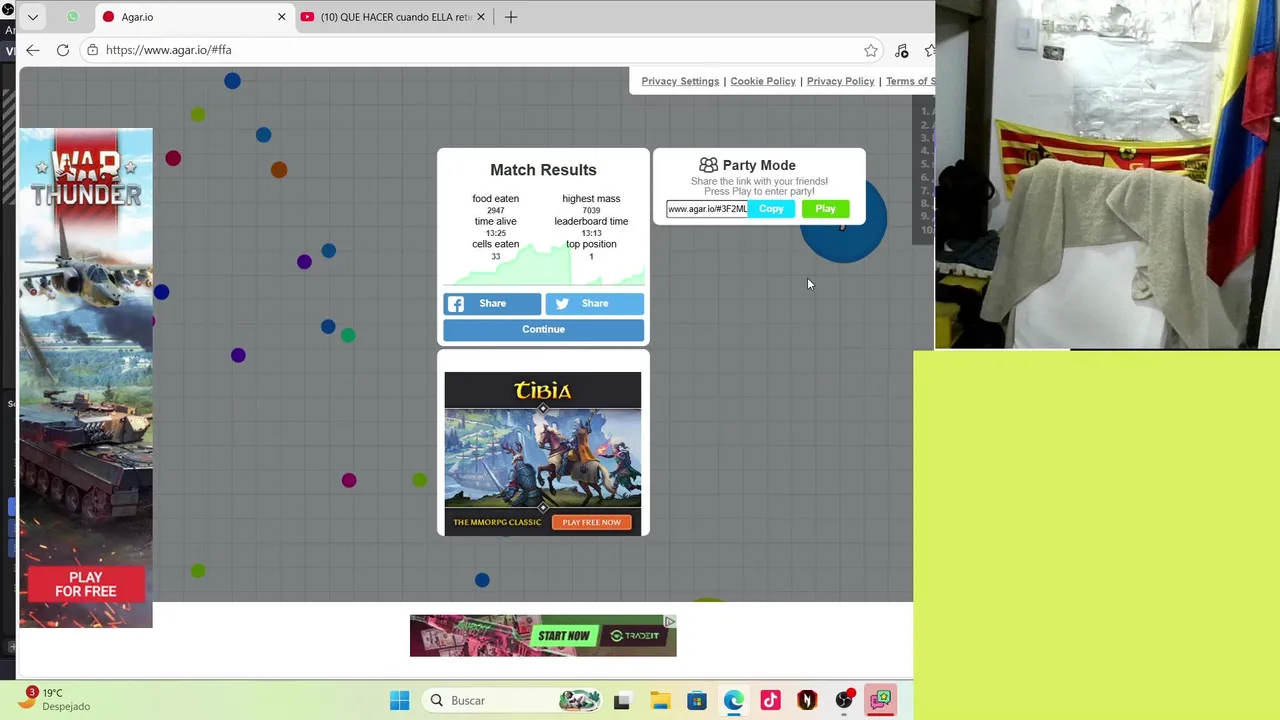The width and height of the screenshot is (1280, 720).
Task: Open a new browser tab
Action: tap(511, 17)
